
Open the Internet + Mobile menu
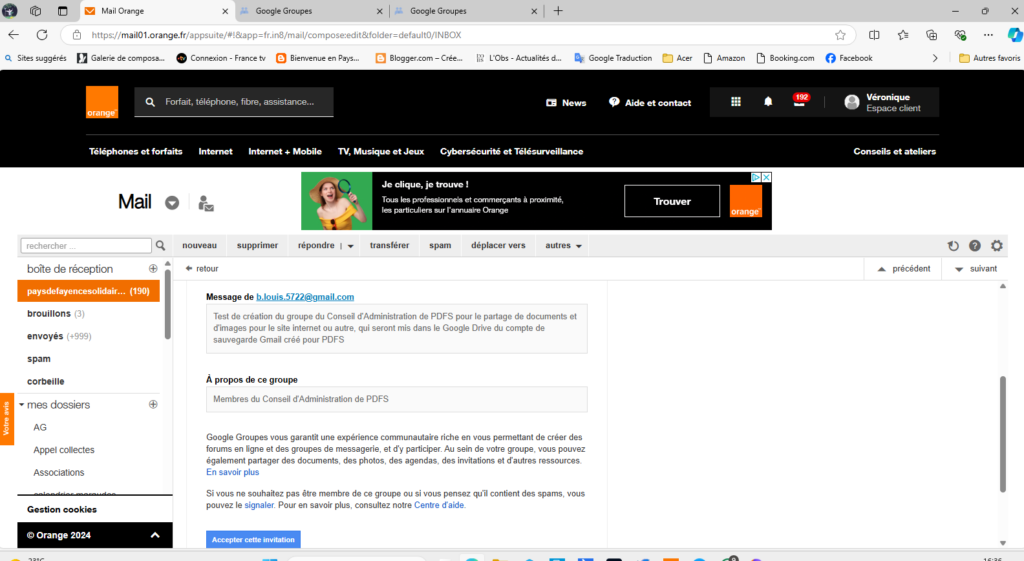(x=285, y=151)
